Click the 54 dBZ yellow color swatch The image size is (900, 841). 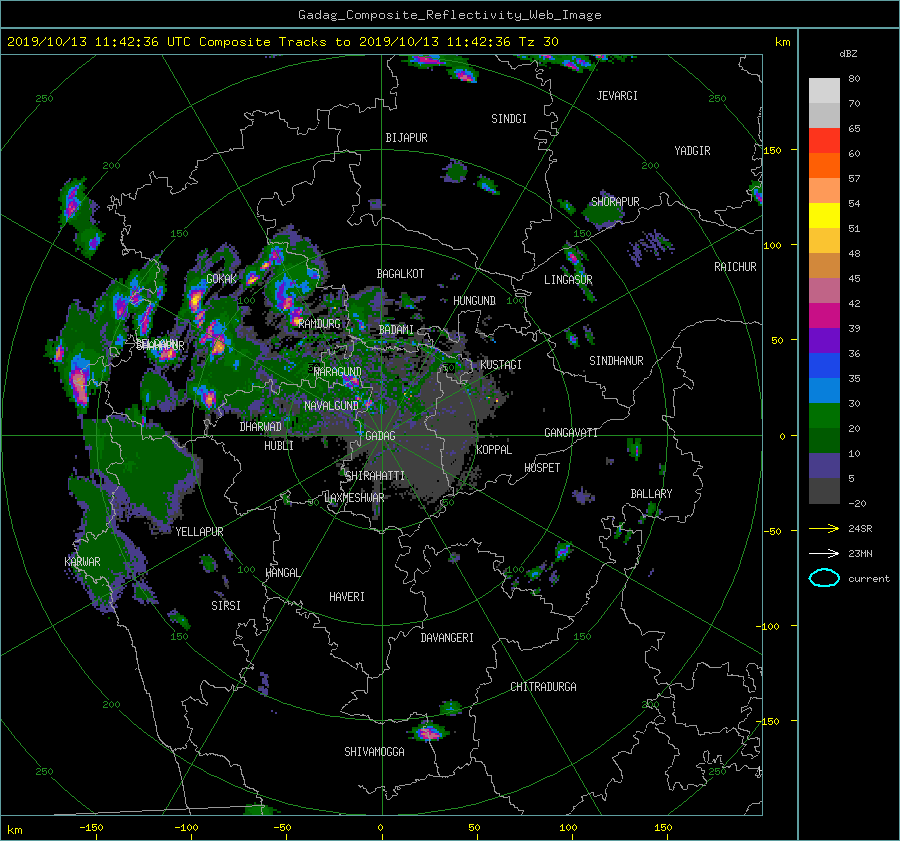tap(824, 215)
